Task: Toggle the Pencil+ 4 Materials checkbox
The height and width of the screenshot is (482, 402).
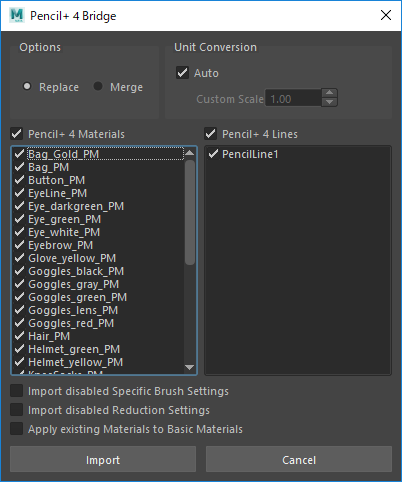Action: pos(17,134)
